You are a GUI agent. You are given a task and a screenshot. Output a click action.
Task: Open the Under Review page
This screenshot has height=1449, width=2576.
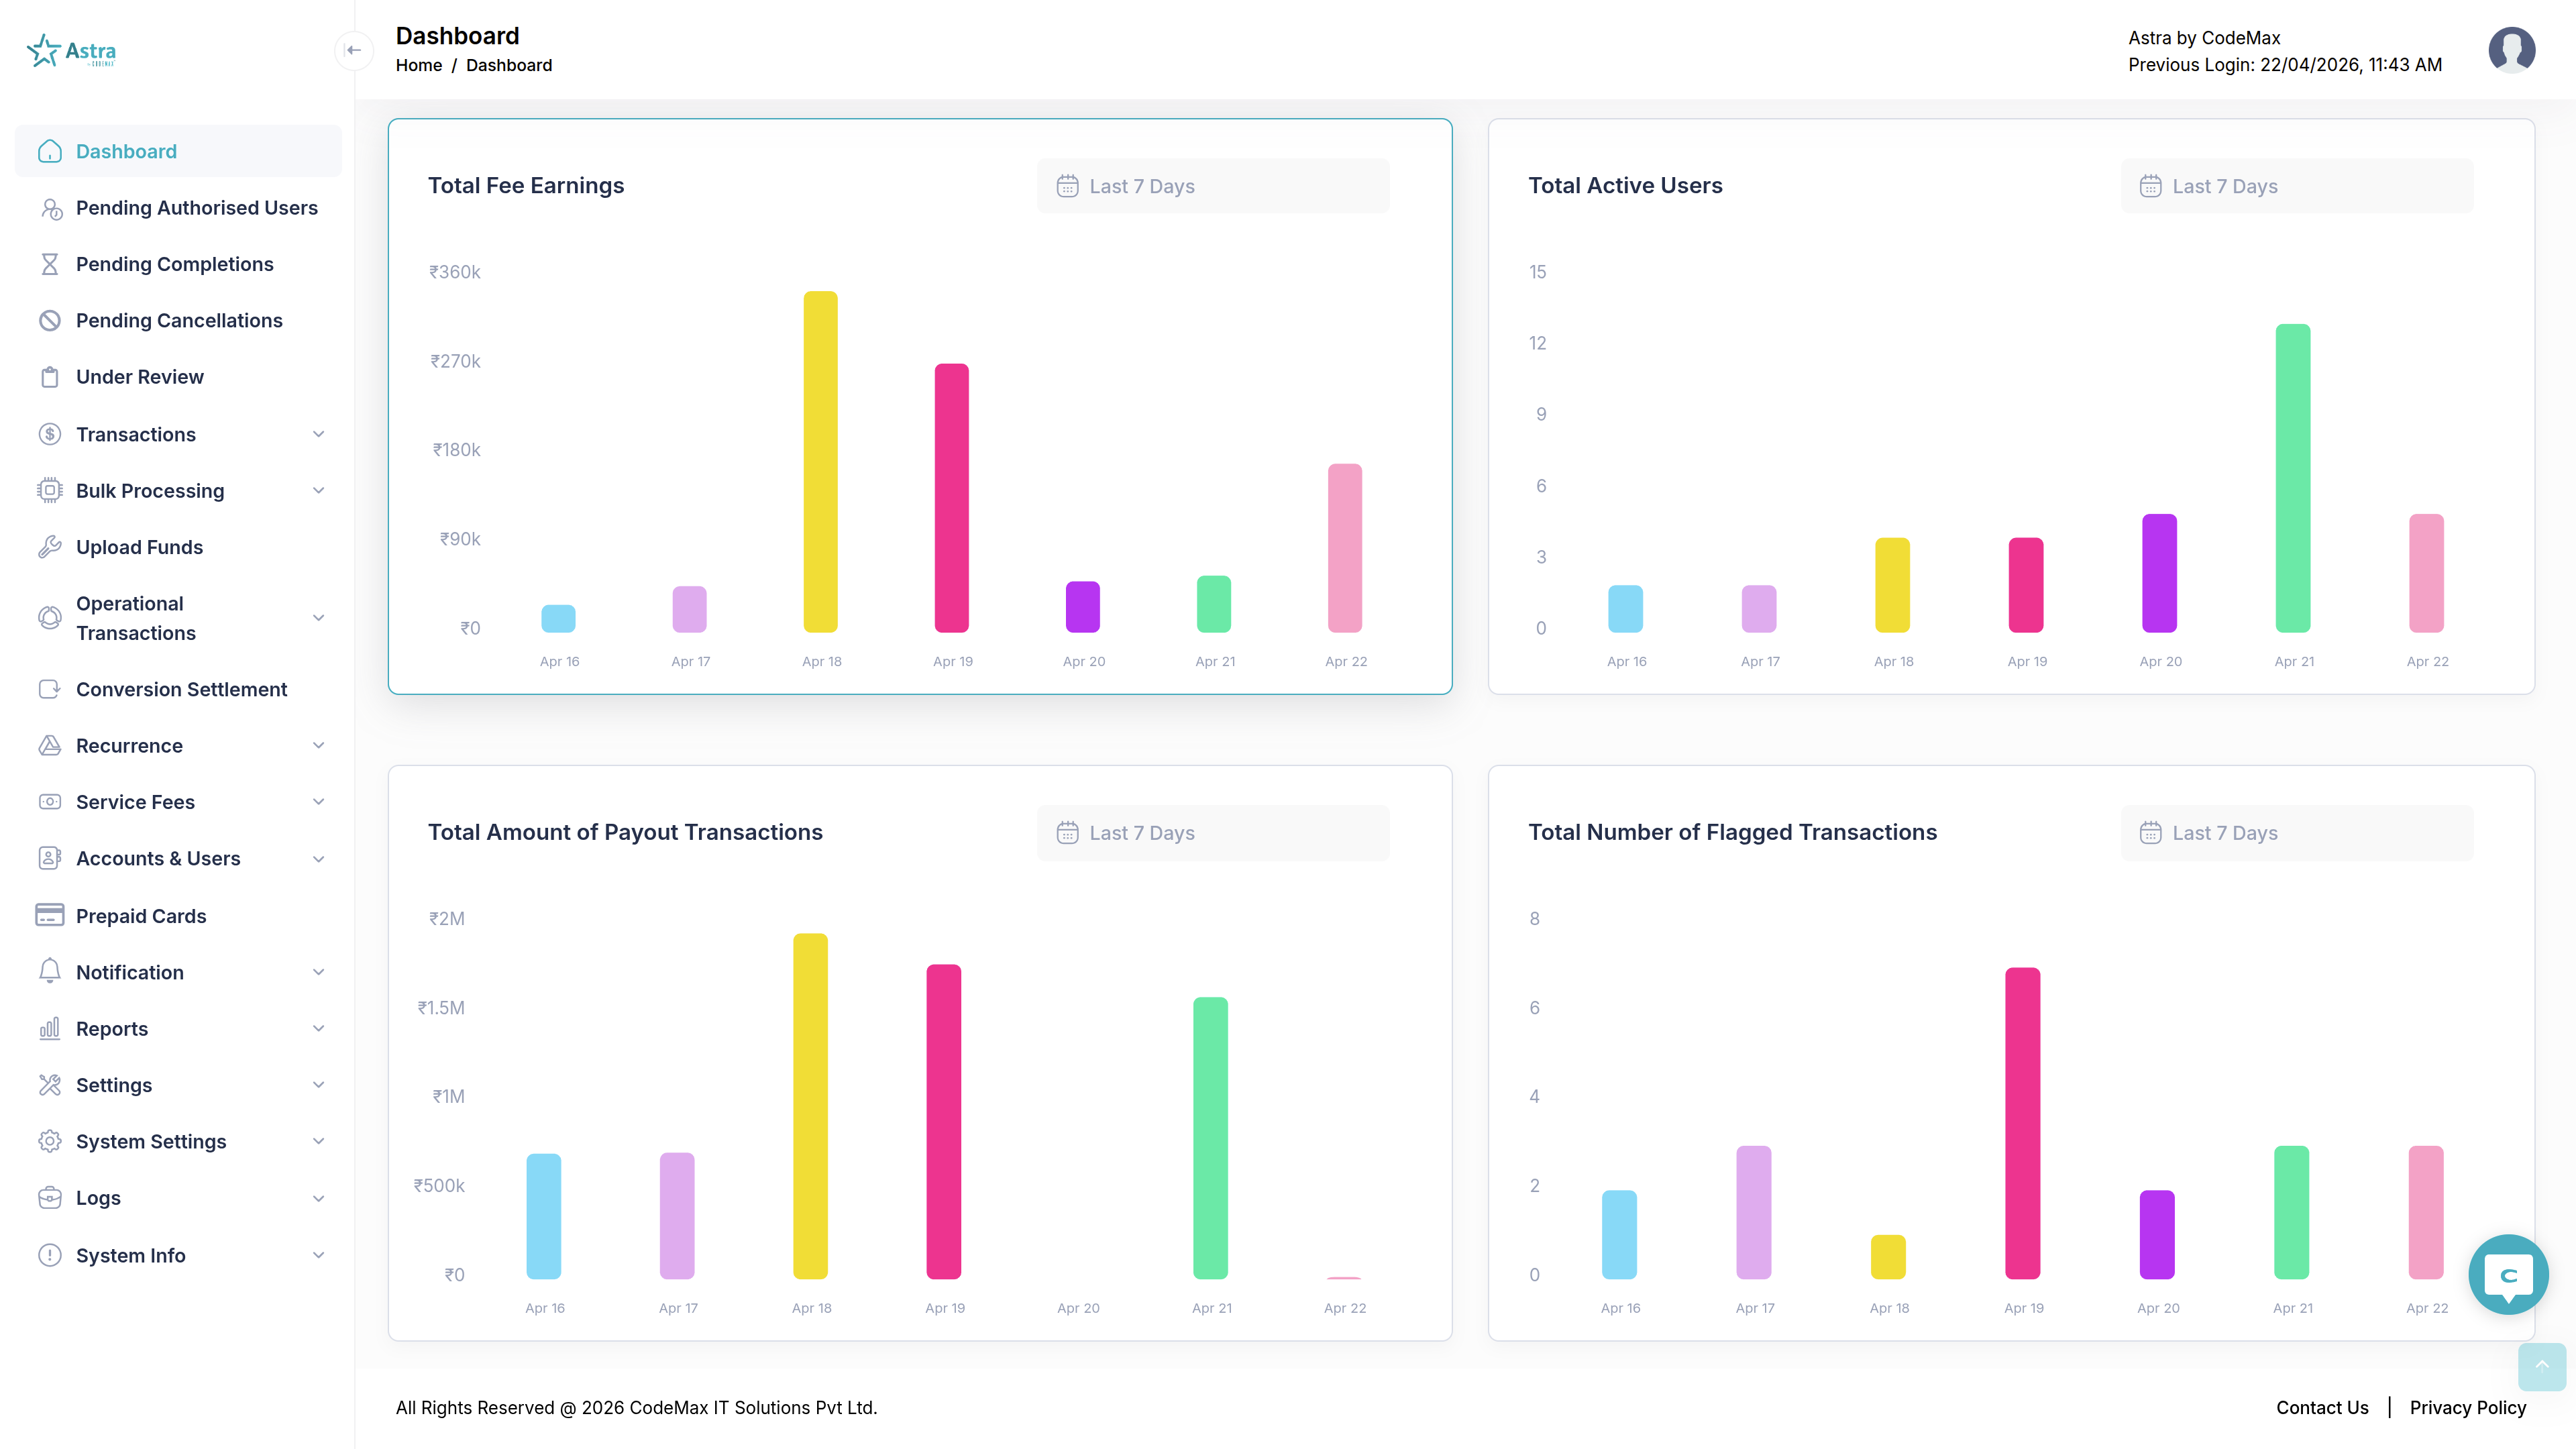(x=178, y=377)
